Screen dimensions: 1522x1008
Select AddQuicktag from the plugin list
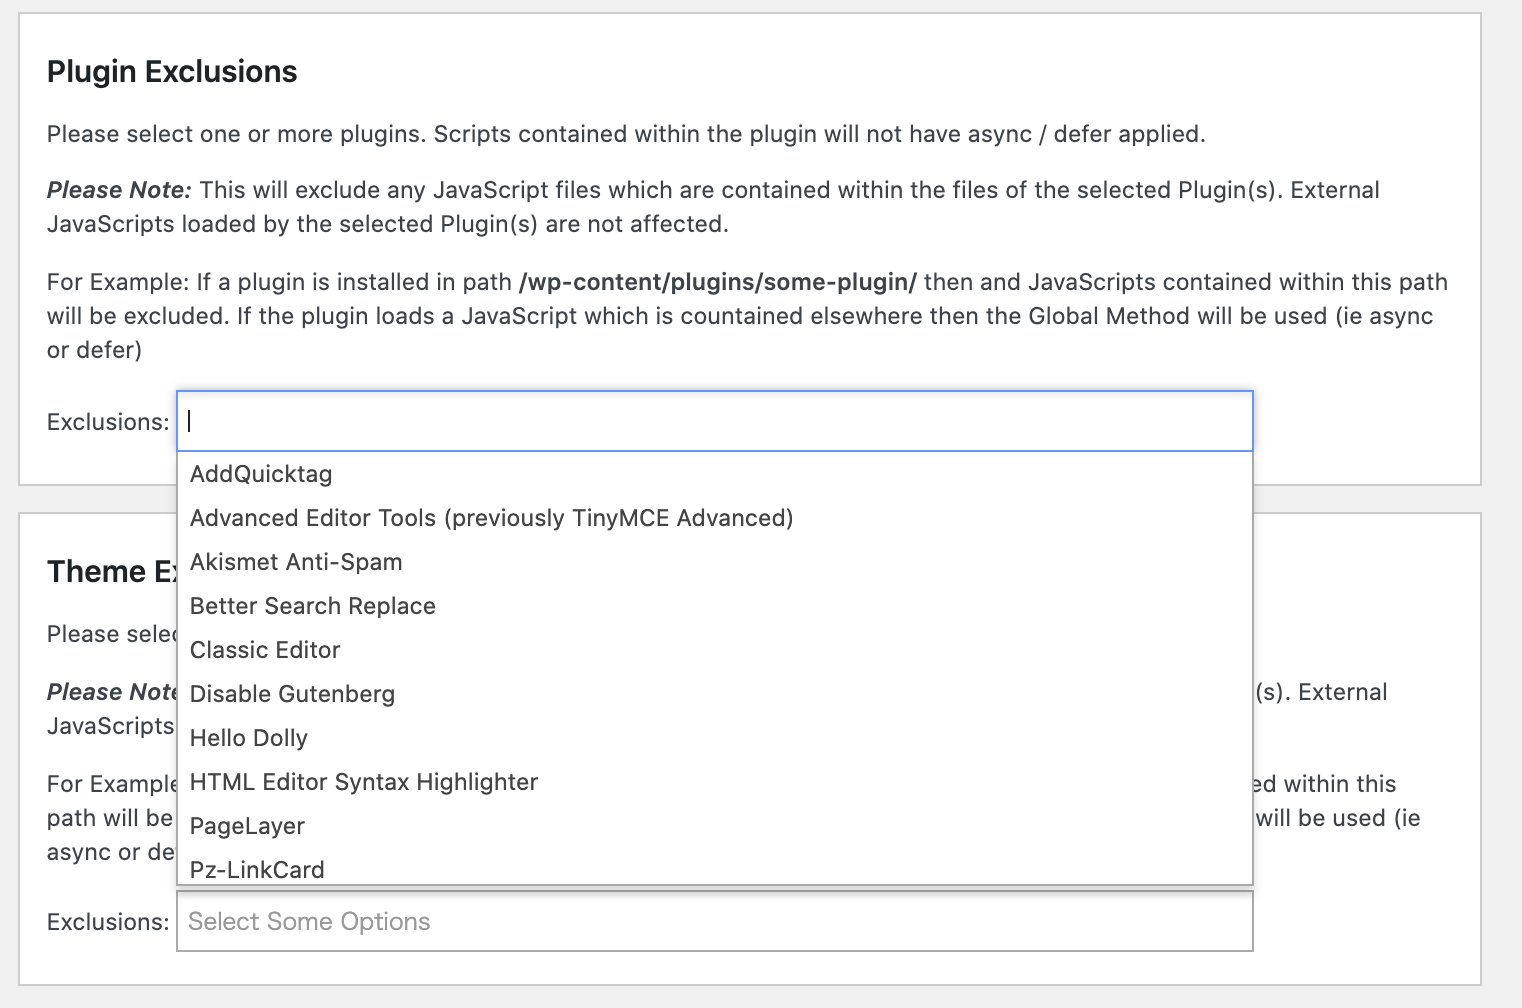[x=261, y=474]
